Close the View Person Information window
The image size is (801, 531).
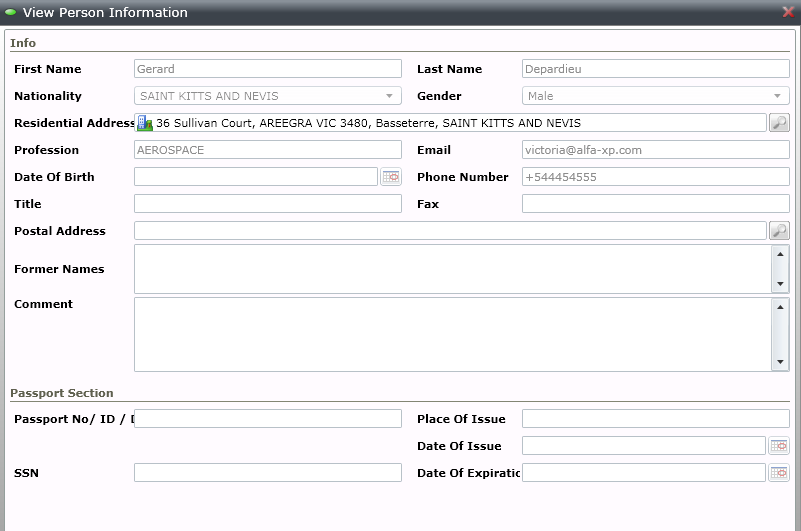[x=788, y=12]
